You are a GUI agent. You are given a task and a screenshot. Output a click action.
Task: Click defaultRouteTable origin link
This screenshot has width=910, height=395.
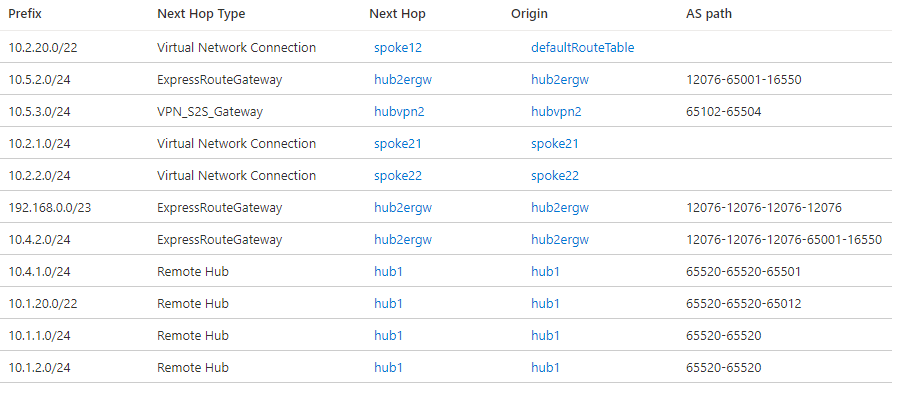click(582, 48)
